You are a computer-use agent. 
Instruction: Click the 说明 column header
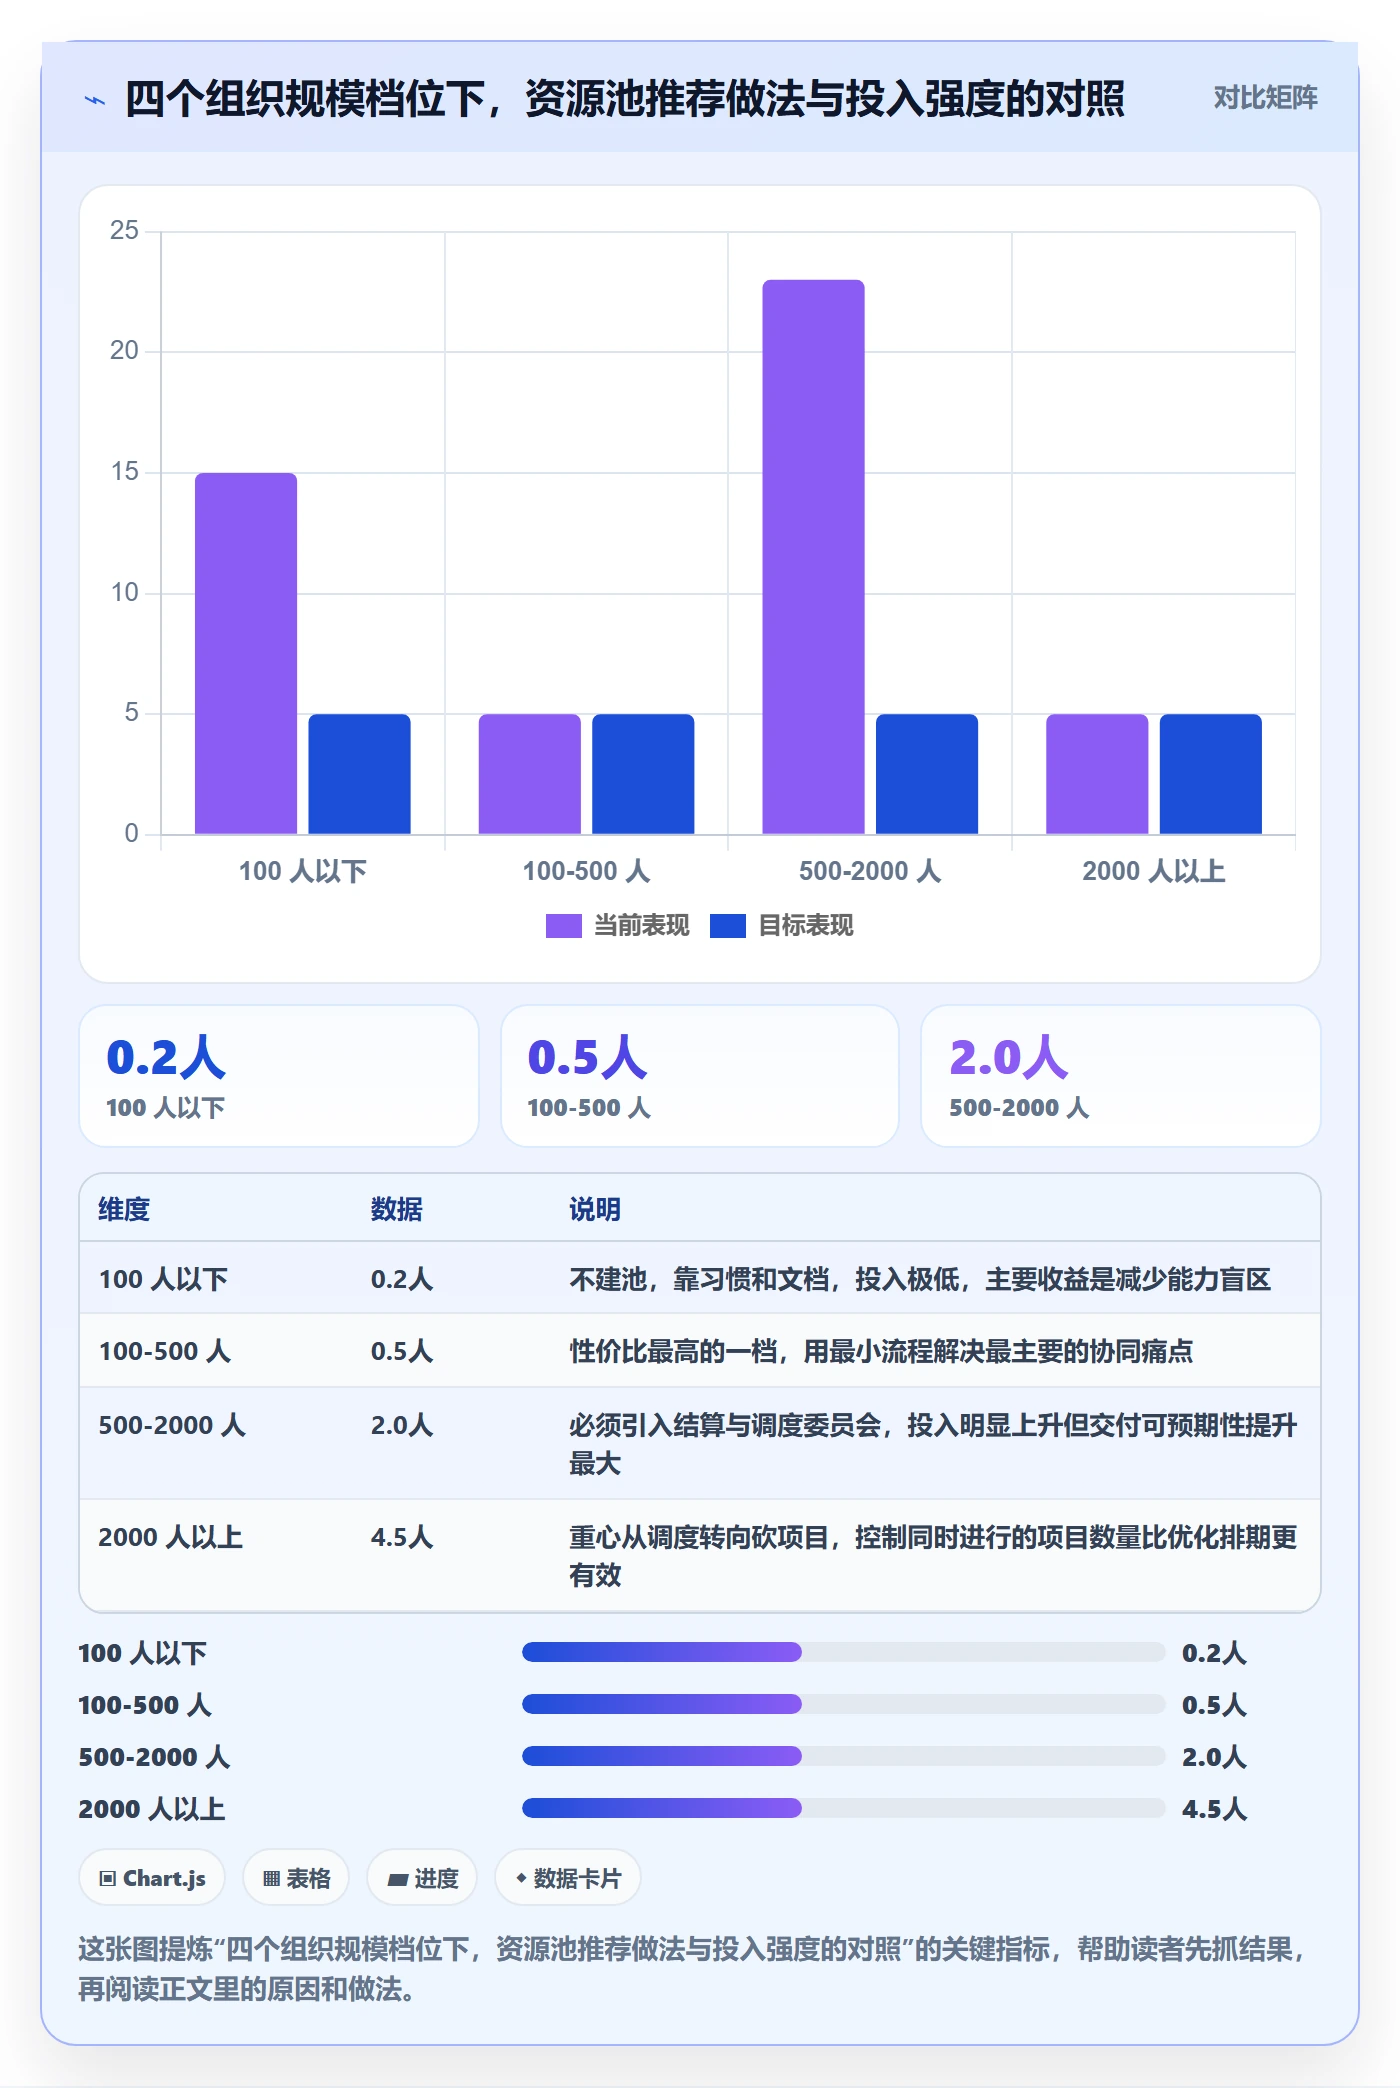595,1209
